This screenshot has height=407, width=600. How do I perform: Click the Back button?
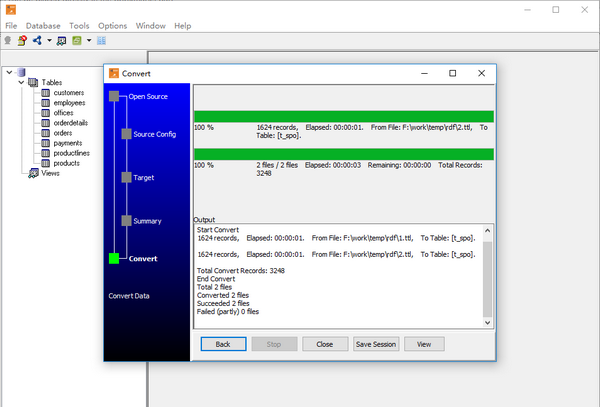(223, 344)
